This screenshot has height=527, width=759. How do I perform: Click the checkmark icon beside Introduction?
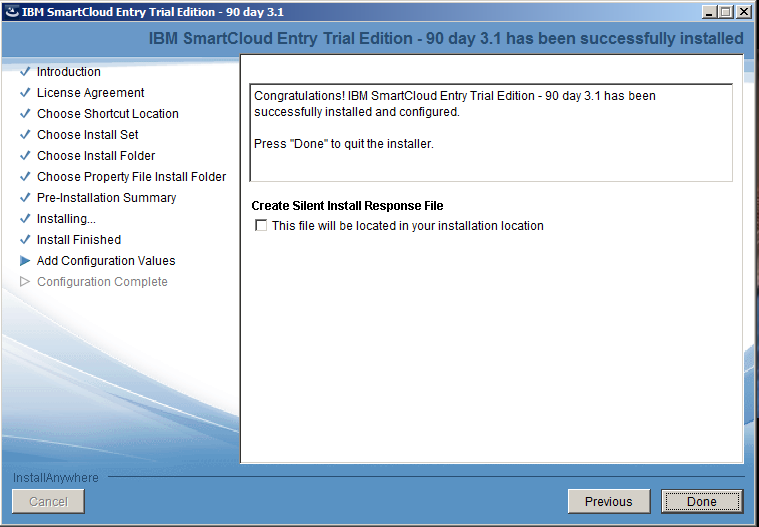tap(25, 72)
